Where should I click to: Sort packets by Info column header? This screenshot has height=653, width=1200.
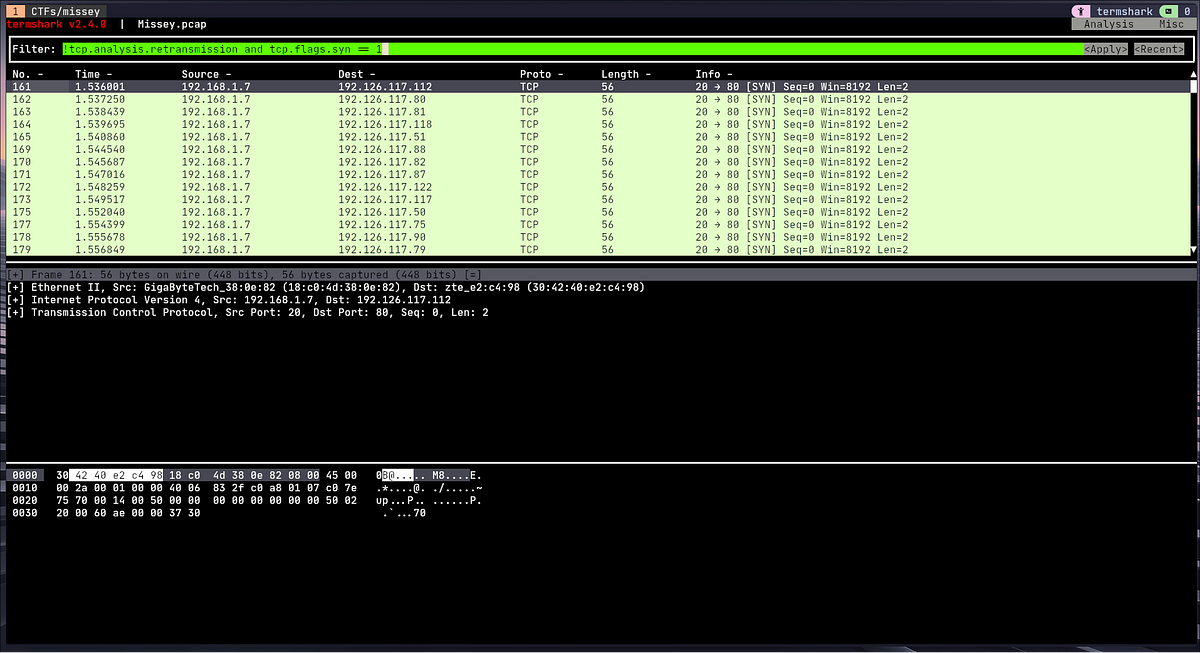pos(714,75)
